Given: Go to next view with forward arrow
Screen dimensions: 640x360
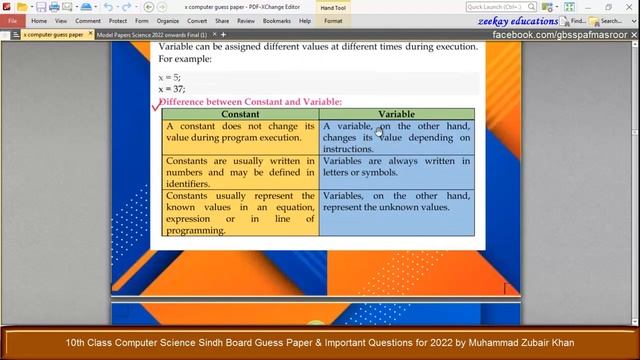Looking at the screenshot, I should [x=162, y=7].
